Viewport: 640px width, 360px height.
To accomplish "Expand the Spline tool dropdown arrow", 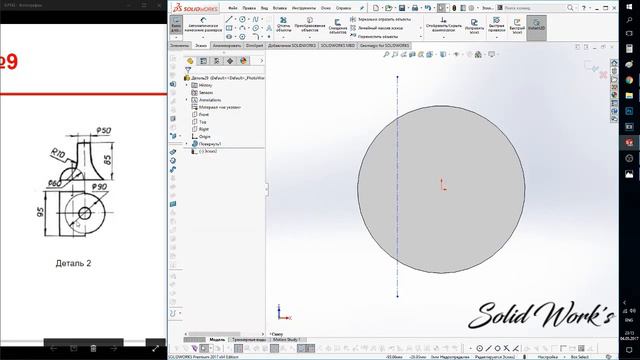I will tap(262, 19).
